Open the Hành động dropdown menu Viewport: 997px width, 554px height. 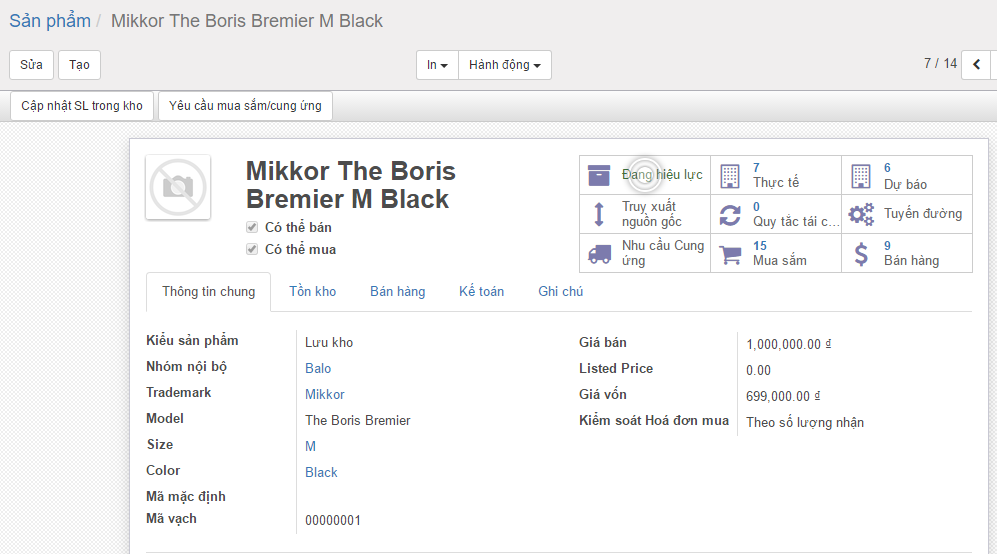point(505,65)
